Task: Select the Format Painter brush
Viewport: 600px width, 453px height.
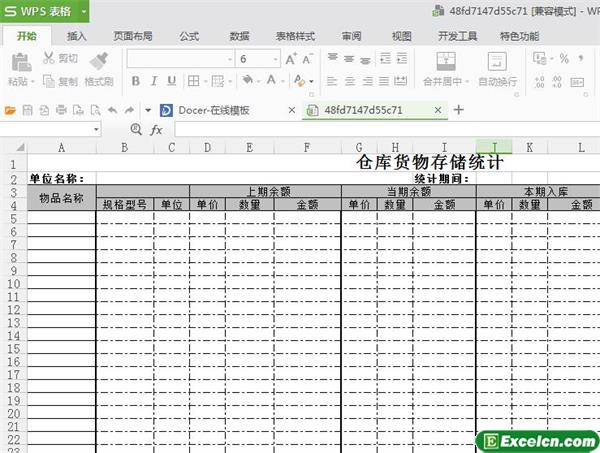Action: click(99, 61)
